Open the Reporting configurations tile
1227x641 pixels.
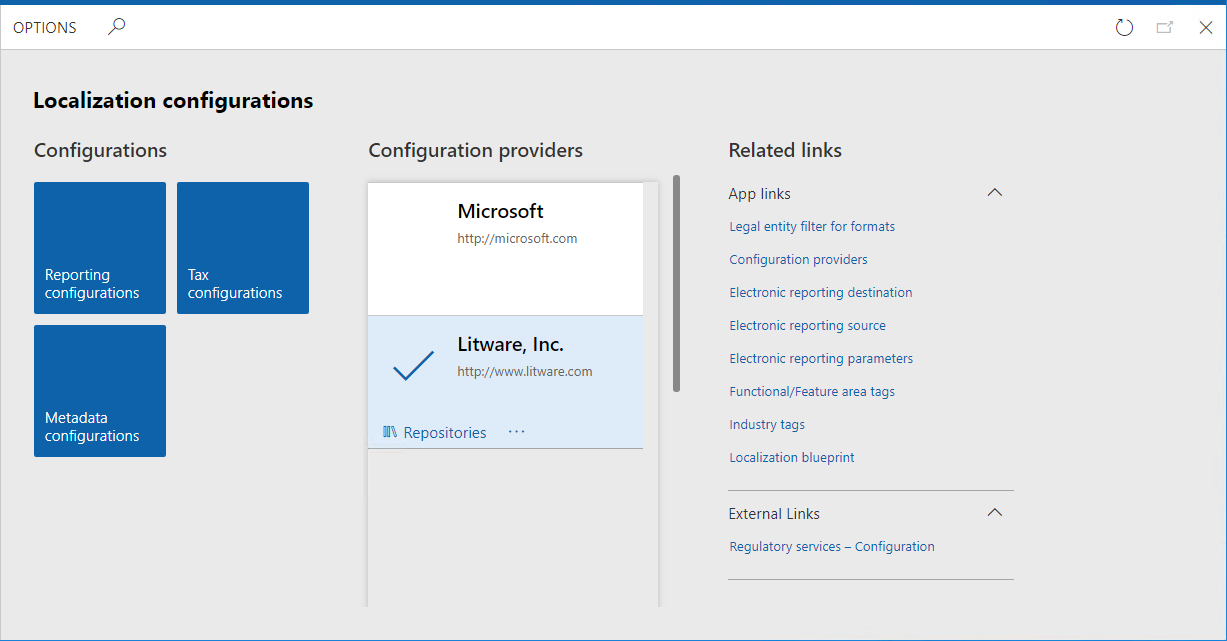(x=100, y=248)
